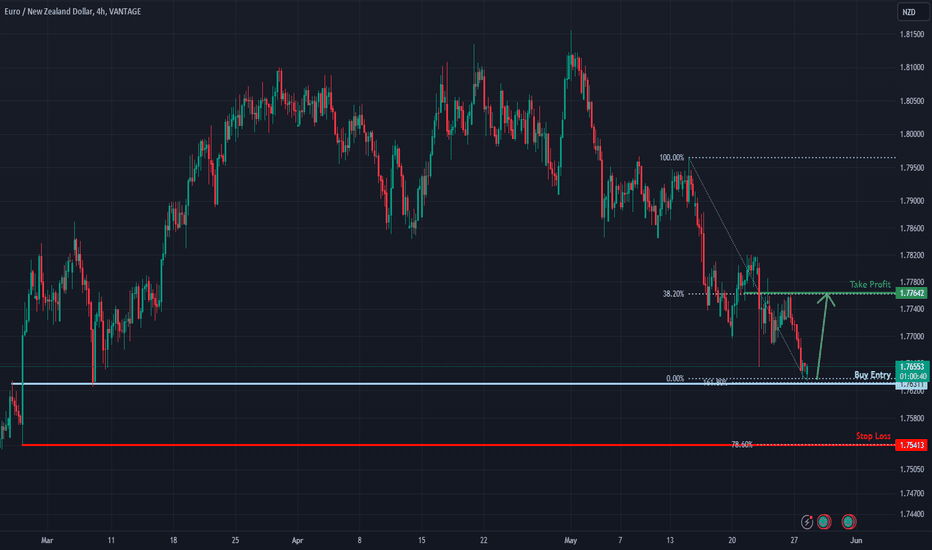
Task: Click the 1.80000 price axis value
Action: pos(912,134)
